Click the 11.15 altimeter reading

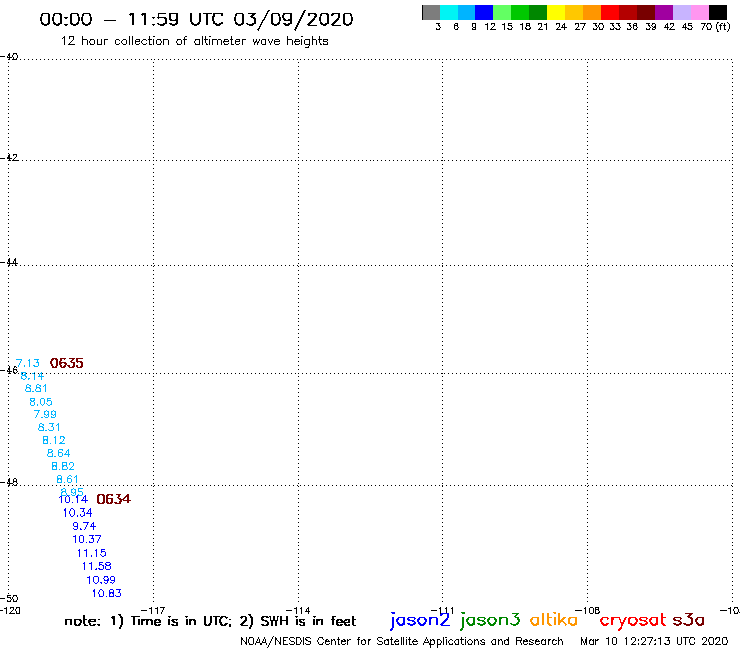pos(92,553)
